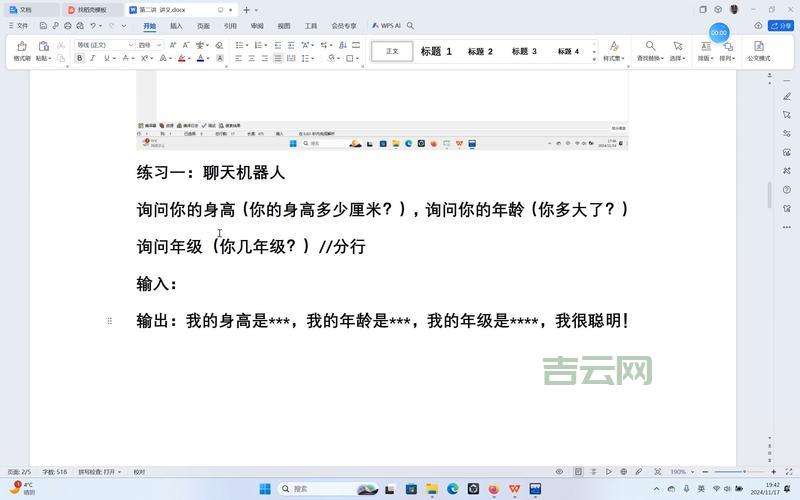Click the Format Painter (格式刷) icon
This screenshot has width=800, height=500.
tap(22, 46)
